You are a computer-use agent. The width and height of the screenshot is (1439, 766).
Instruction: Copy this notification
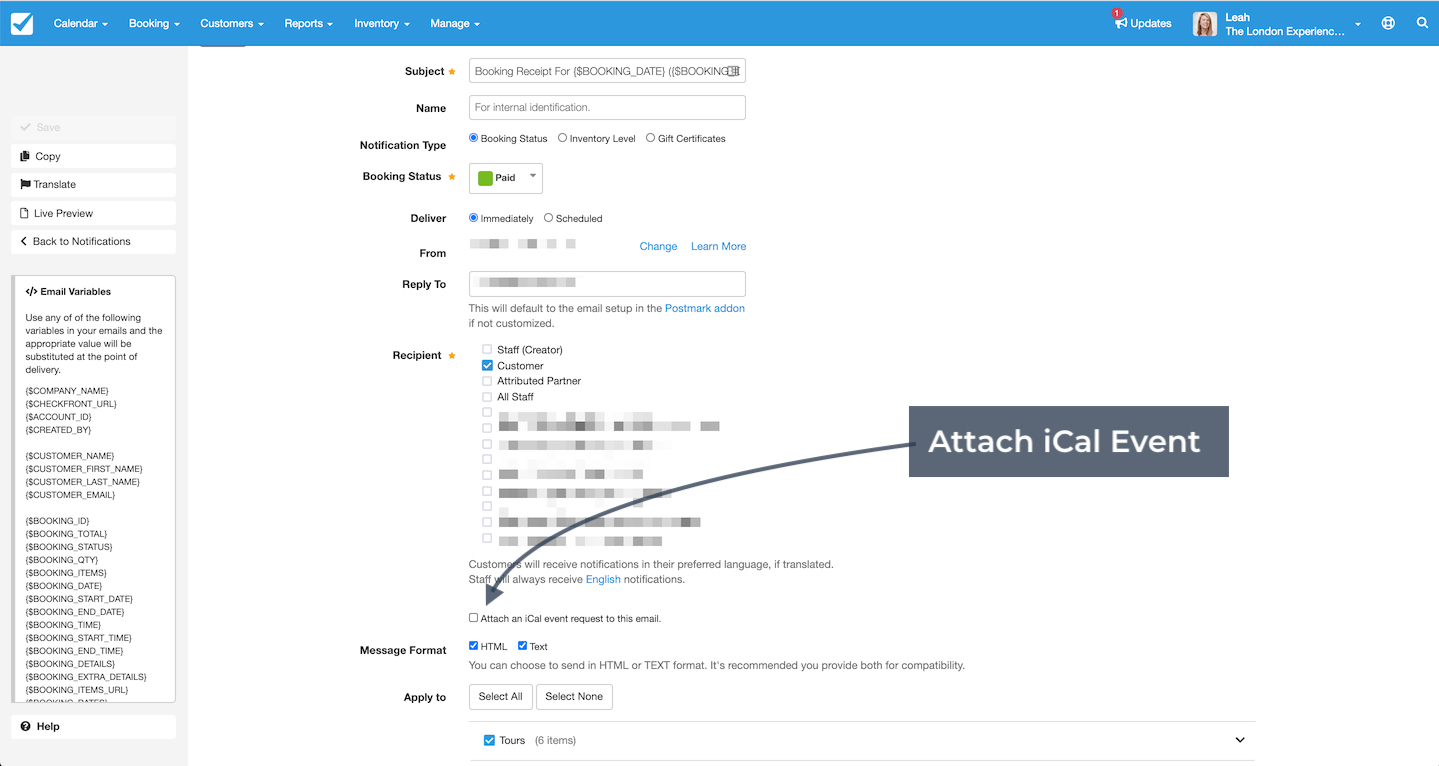[x=94, y=156]
